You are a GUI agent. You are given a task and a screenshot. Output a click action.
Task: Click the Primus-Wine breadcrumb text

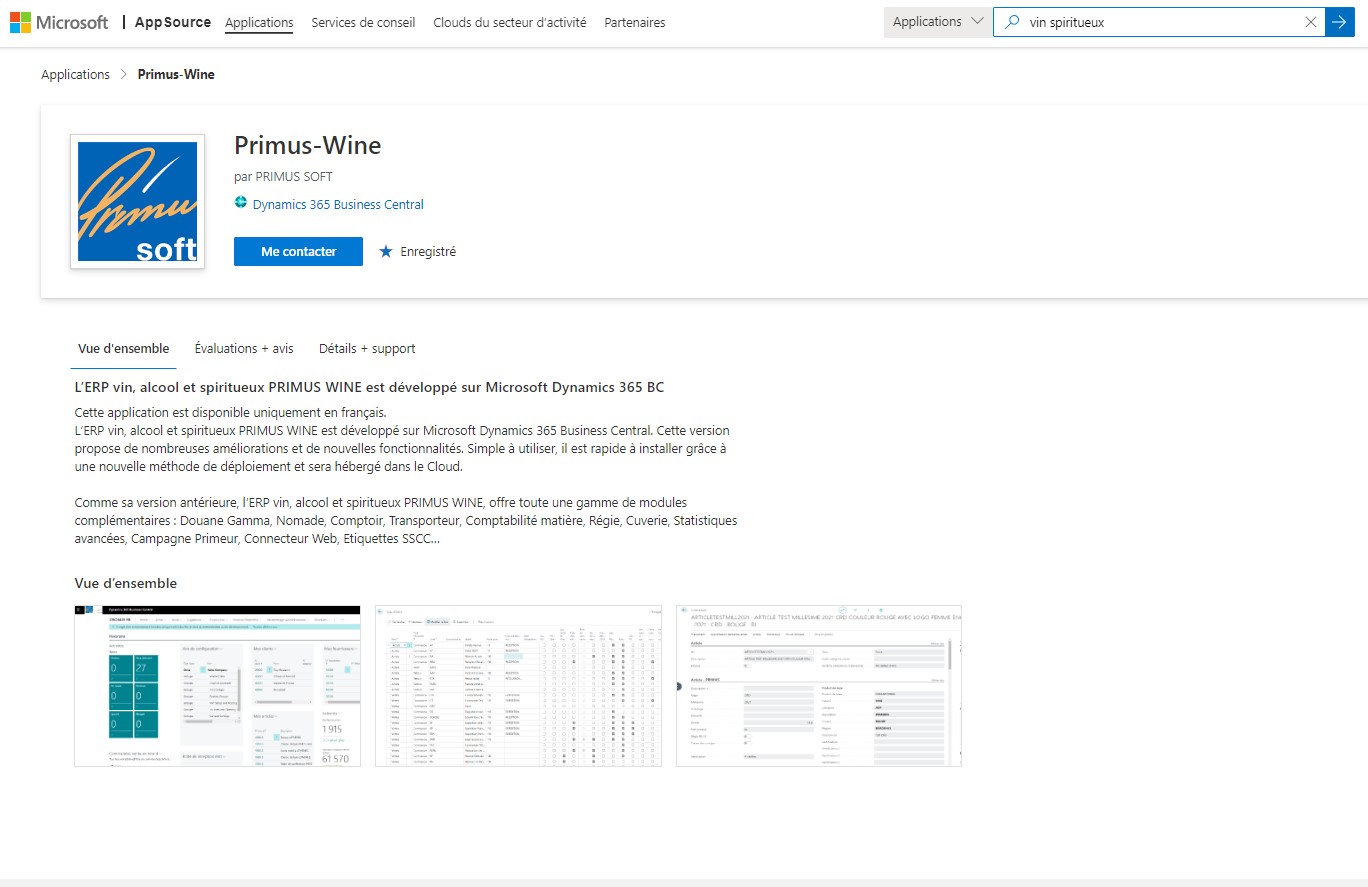(x=176, y=74)
